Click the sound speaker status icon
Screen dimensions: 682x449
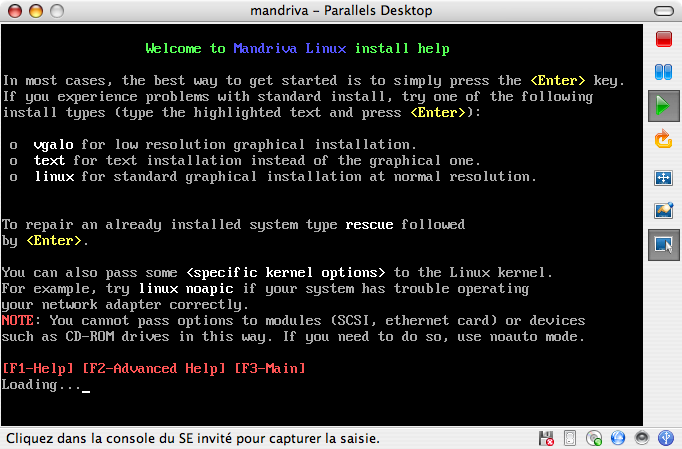click(642, 438)
